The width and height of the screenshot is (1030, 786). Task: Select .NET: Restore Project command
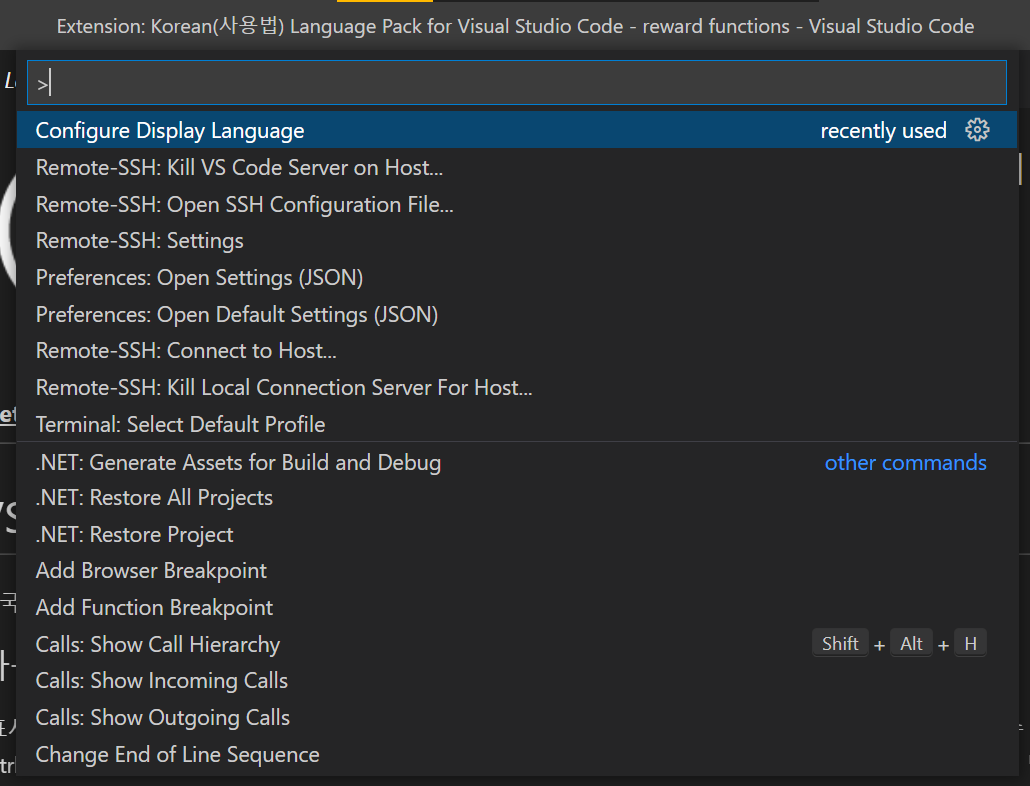pos(516,535)
